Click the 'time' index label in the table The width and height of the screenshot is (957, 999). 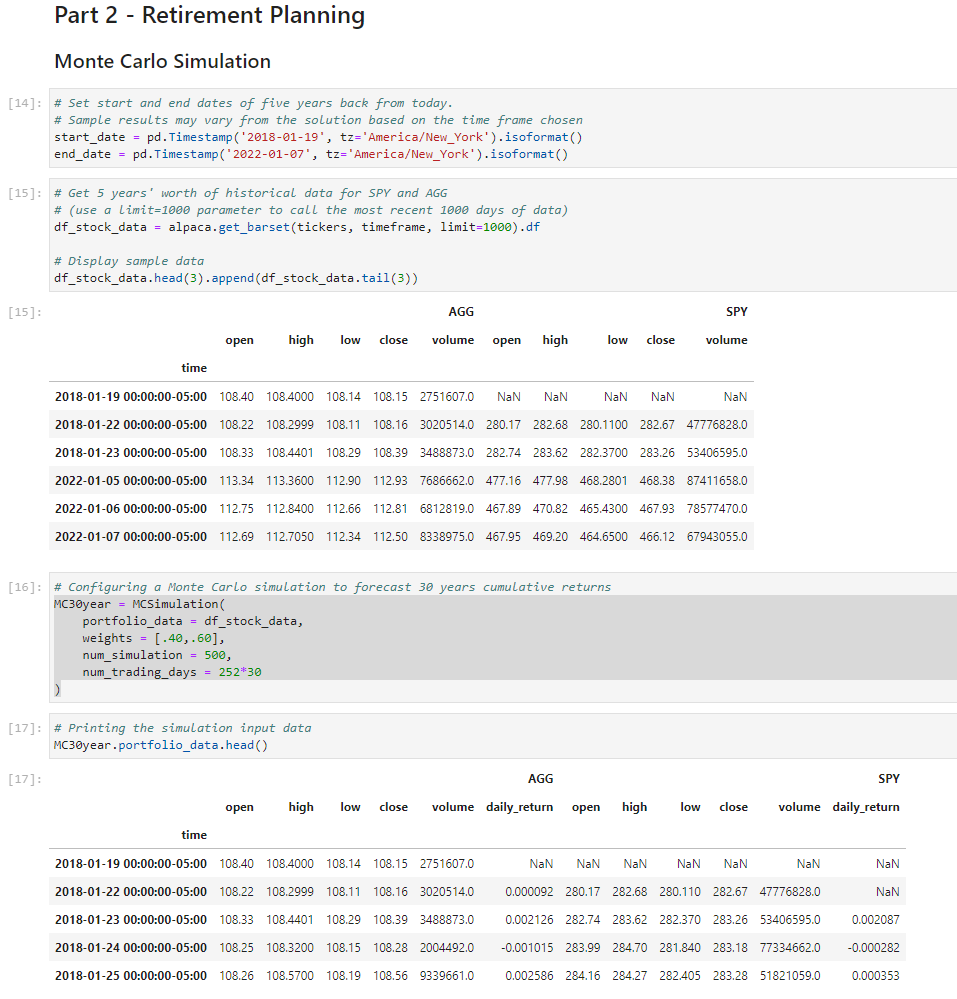[194, 367]
